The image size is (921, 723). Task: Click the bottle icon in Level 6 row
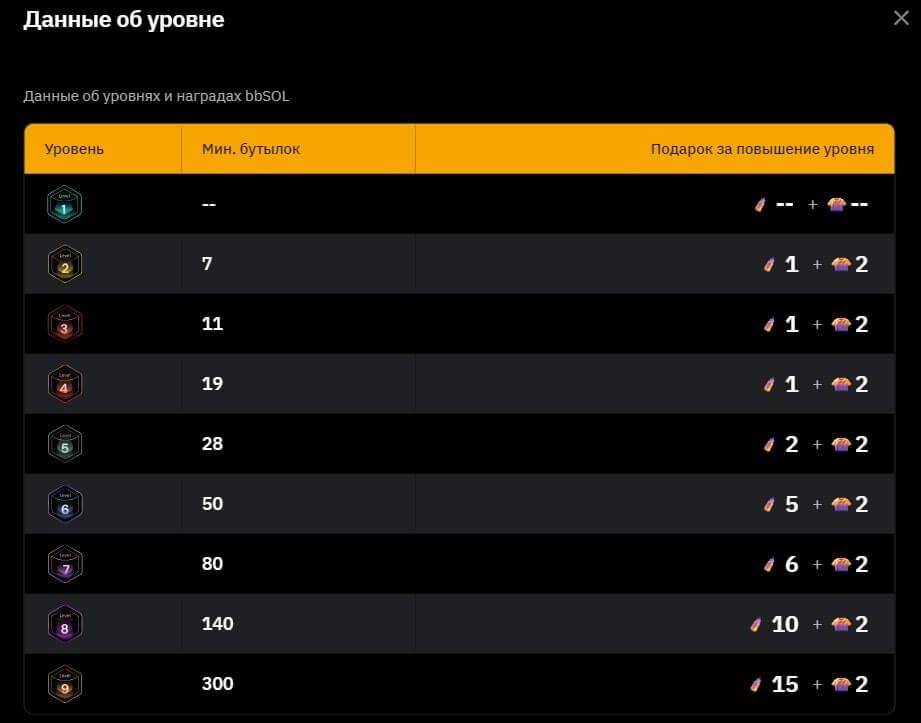click(x=770, y=505)
